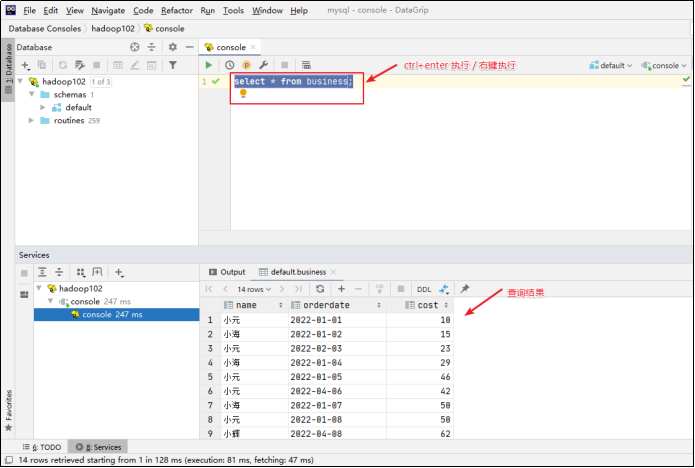Screen dimensions: 695x468
Task: Run the query with Execute button
Action: (x=208, y=65)
